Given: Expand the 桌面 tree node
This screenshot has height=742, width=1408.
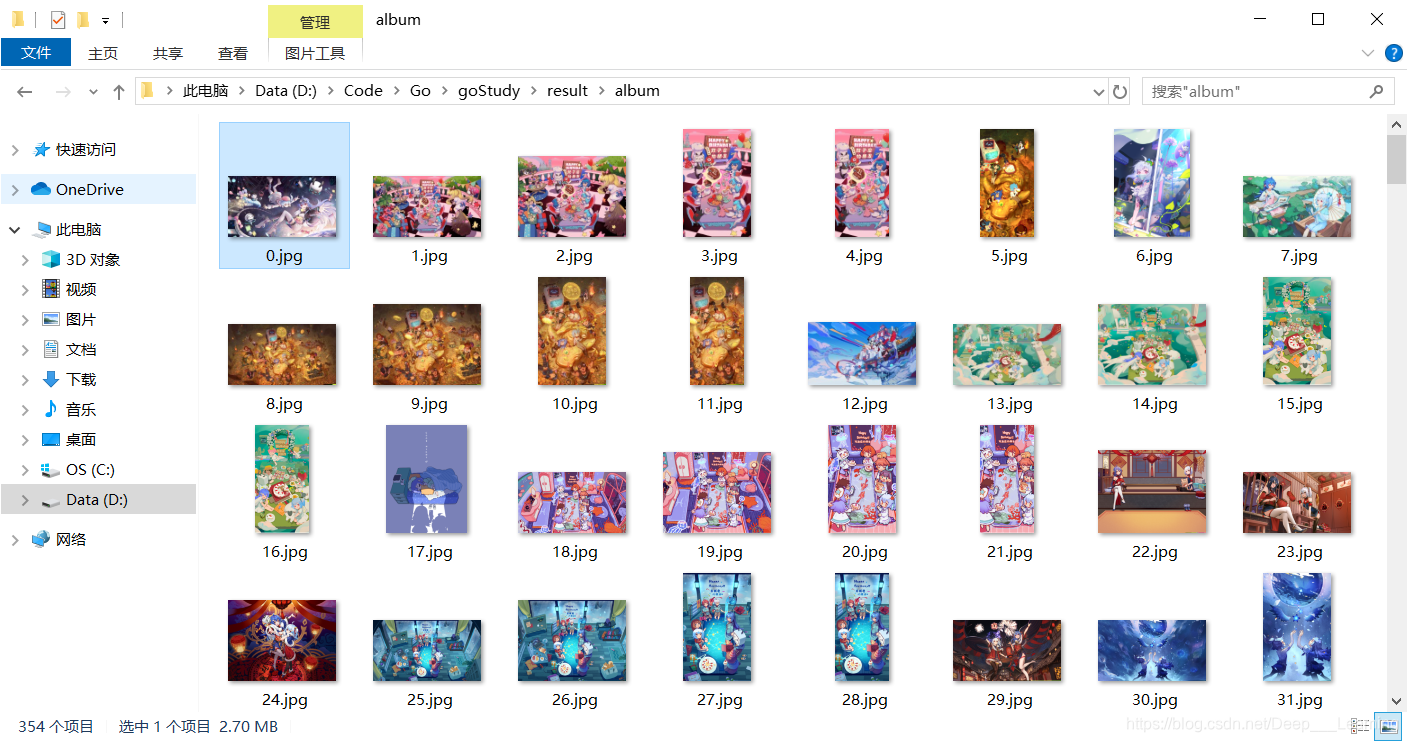Looking at the screenshot, I should coord(25,440).
